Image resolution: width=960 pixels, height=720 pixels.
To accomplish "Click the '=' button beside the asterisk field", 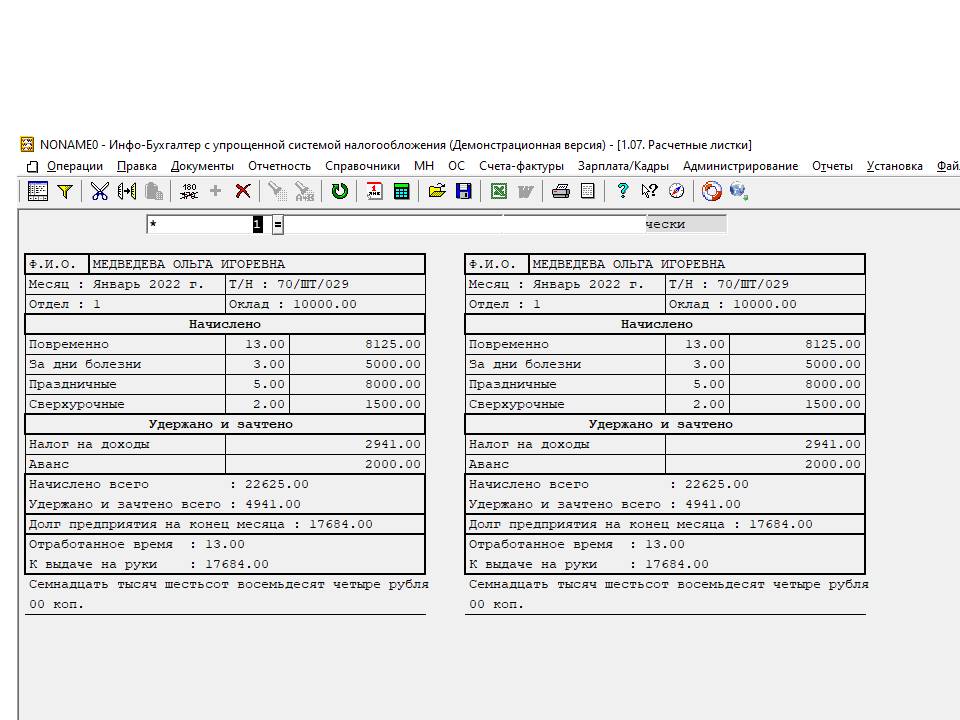I will pyautogui.click(x=278, y=225).
